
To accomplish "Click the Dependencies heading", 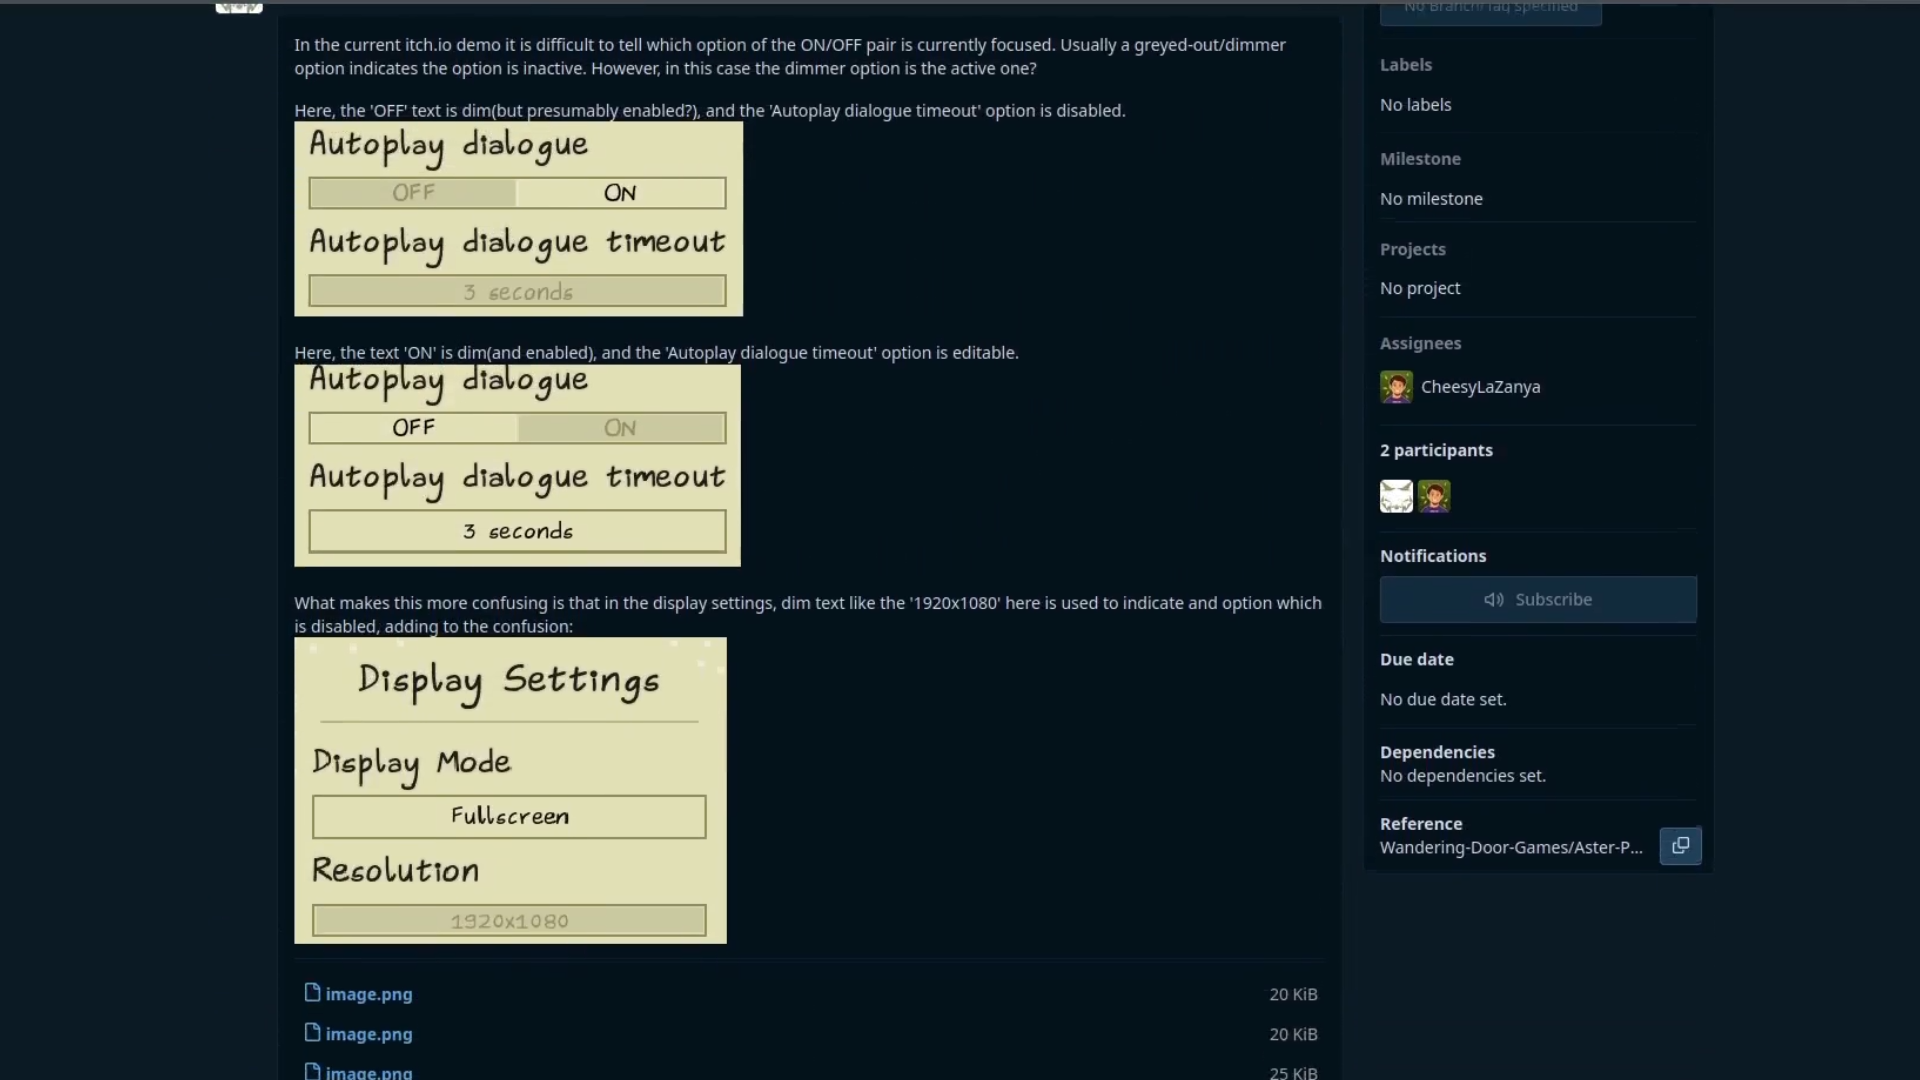I will tap(1437, 752).
